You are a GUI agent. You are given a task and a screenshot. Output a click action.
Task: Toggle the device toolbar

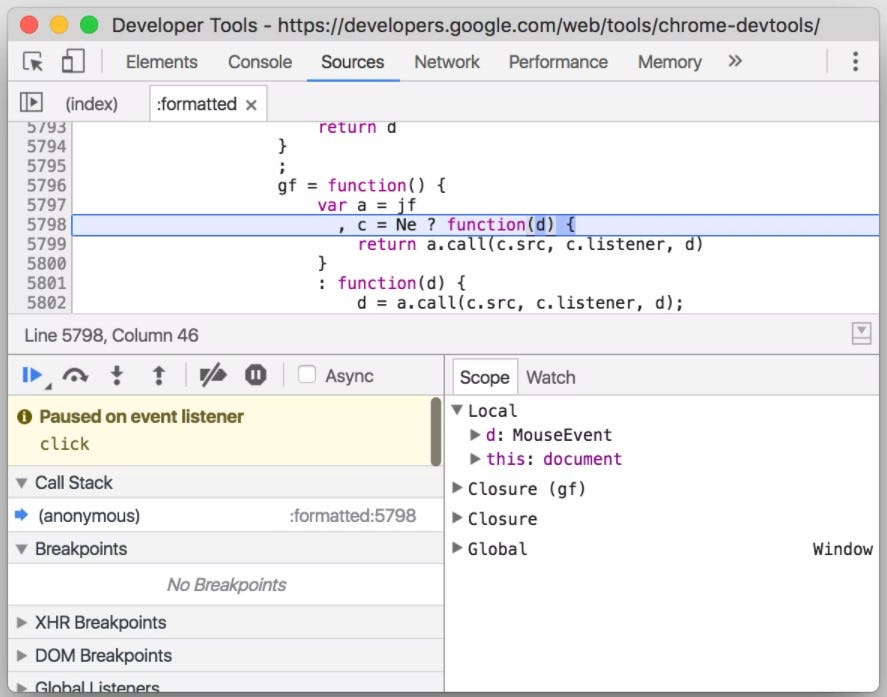click(x=73, y=61)
